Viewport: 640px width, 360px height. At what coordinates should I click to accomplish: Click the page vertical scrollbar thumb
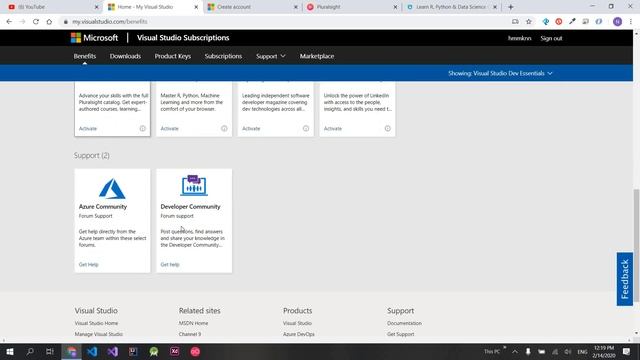point(636,246)
